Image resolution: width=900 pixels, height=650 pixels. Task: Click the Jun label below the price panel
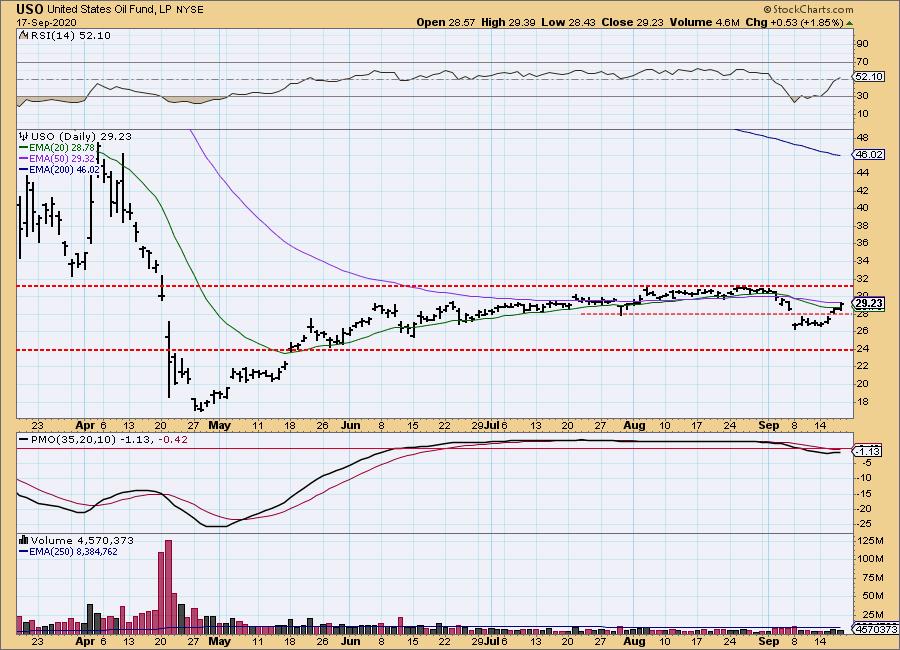[350, 425]
